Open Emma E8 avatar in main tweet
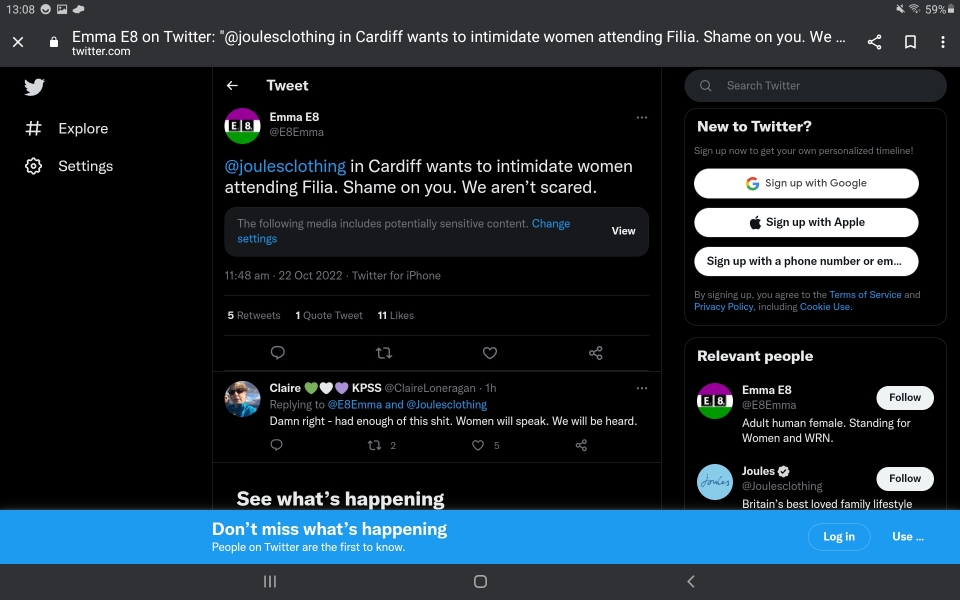The image size is (960, 600). [242, 126]
